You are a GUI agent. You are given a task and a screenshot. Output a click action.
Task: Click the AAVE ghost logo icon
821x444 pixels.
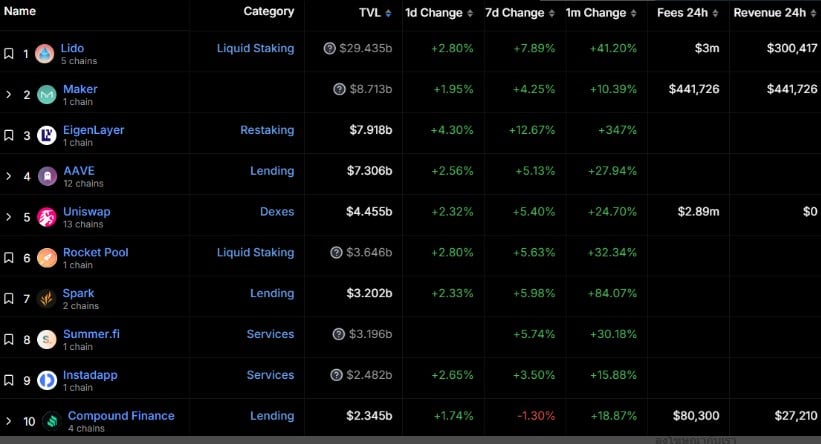click(x=46, y=176)
